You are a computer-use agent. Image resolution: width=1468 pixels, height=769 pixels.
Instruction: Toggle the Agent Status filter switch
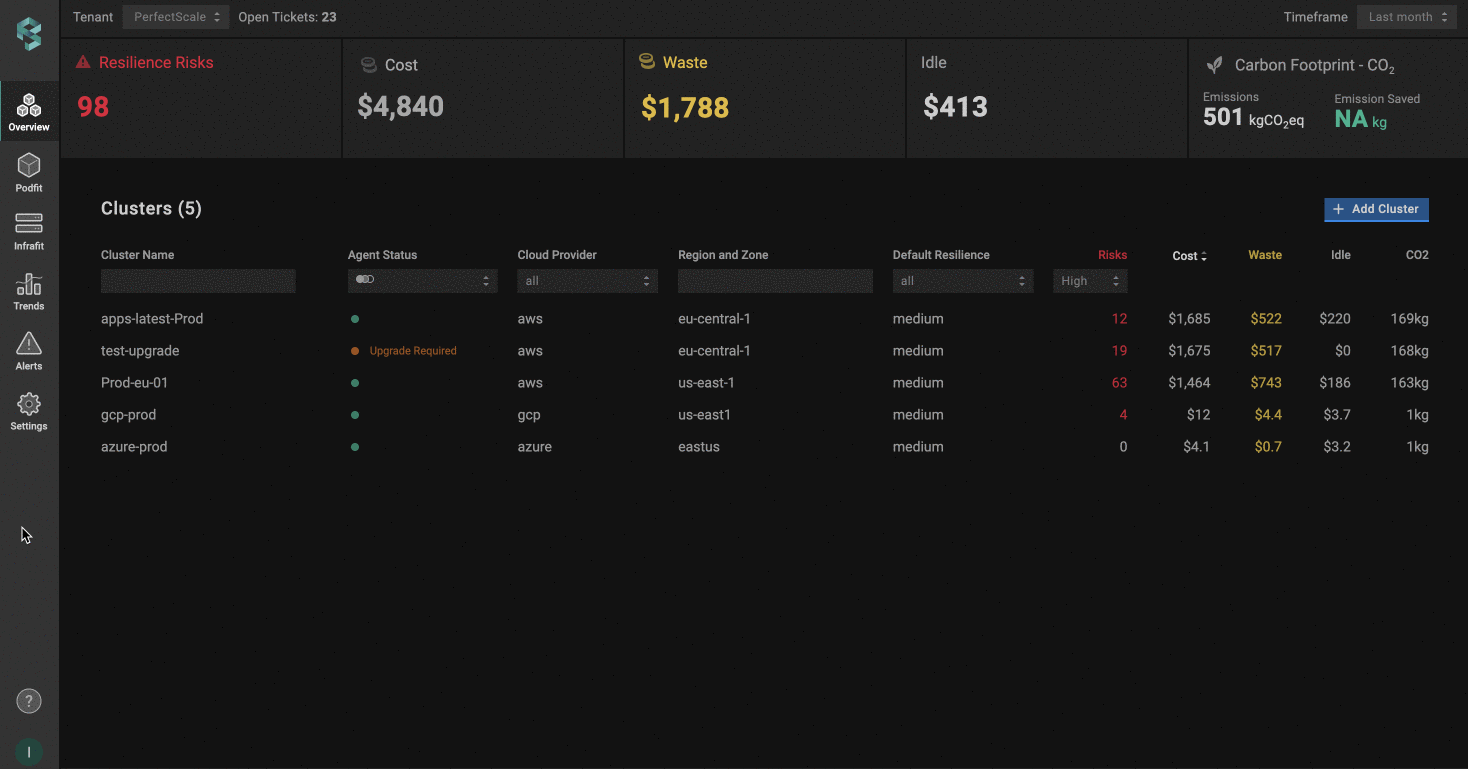(365, 280)
